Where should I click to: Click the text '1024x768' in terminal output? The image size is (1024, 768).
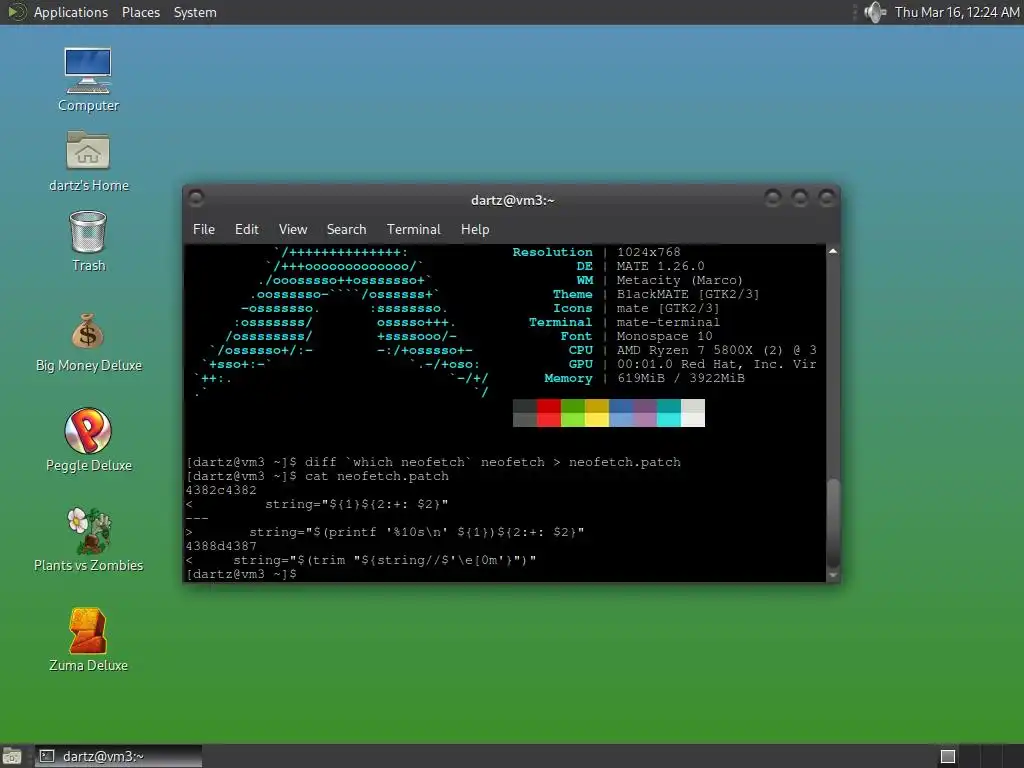tap(648, 252)
